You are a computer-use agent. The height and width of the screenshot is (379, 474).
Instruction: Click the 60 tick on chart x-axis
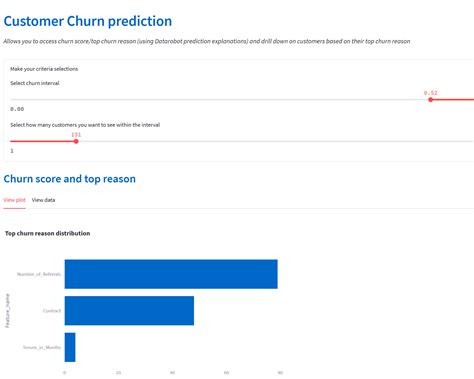pos(226,372)
